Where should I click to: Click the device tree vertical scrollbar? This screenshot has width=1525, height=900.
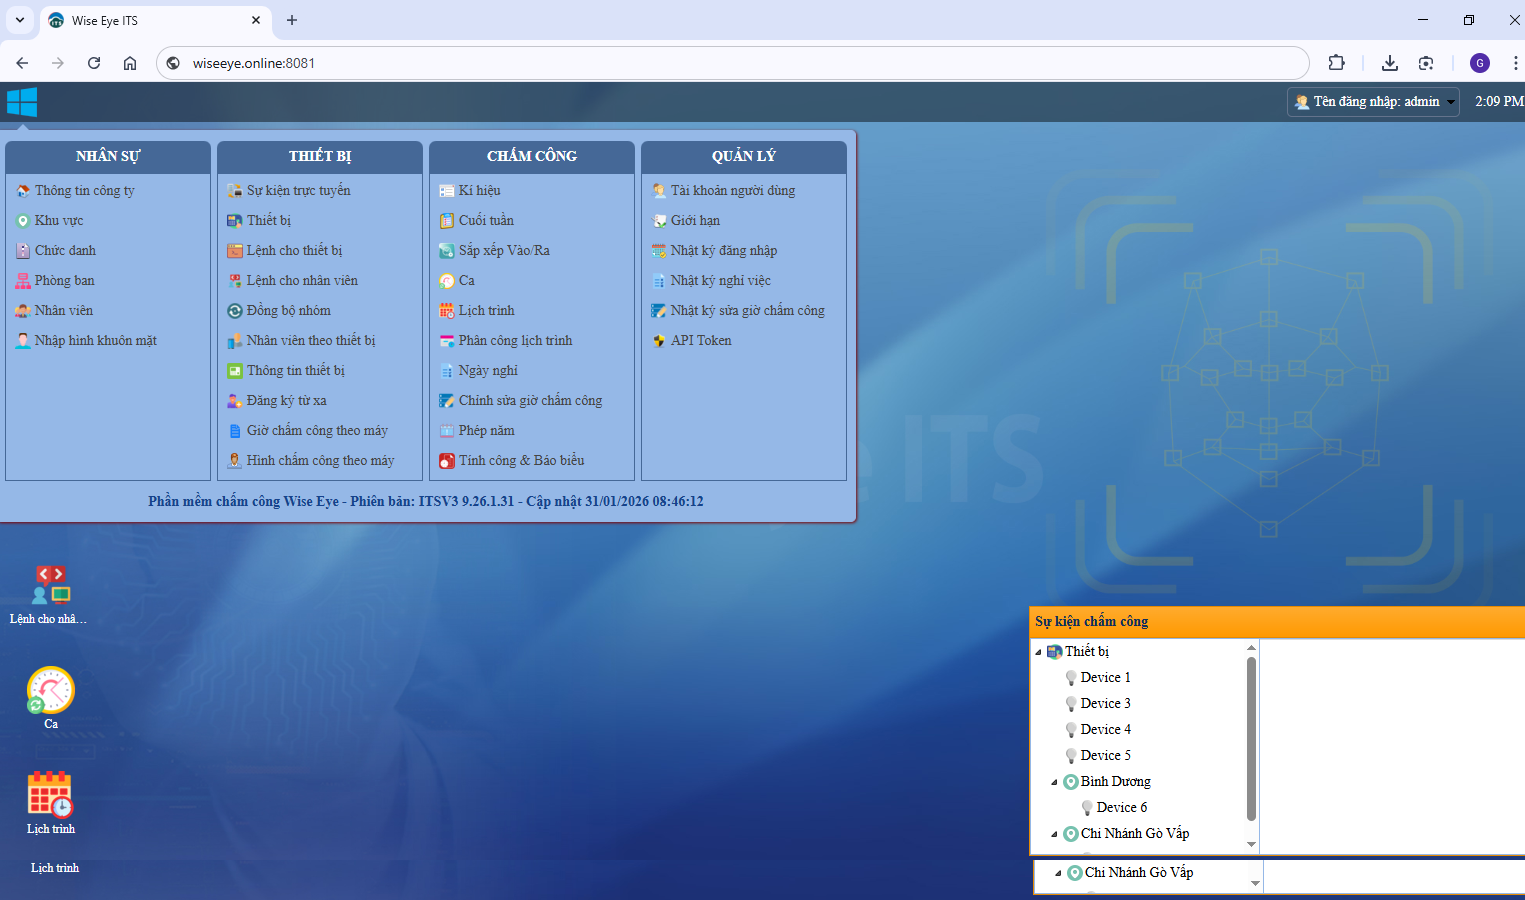(x=1251, y=740)
